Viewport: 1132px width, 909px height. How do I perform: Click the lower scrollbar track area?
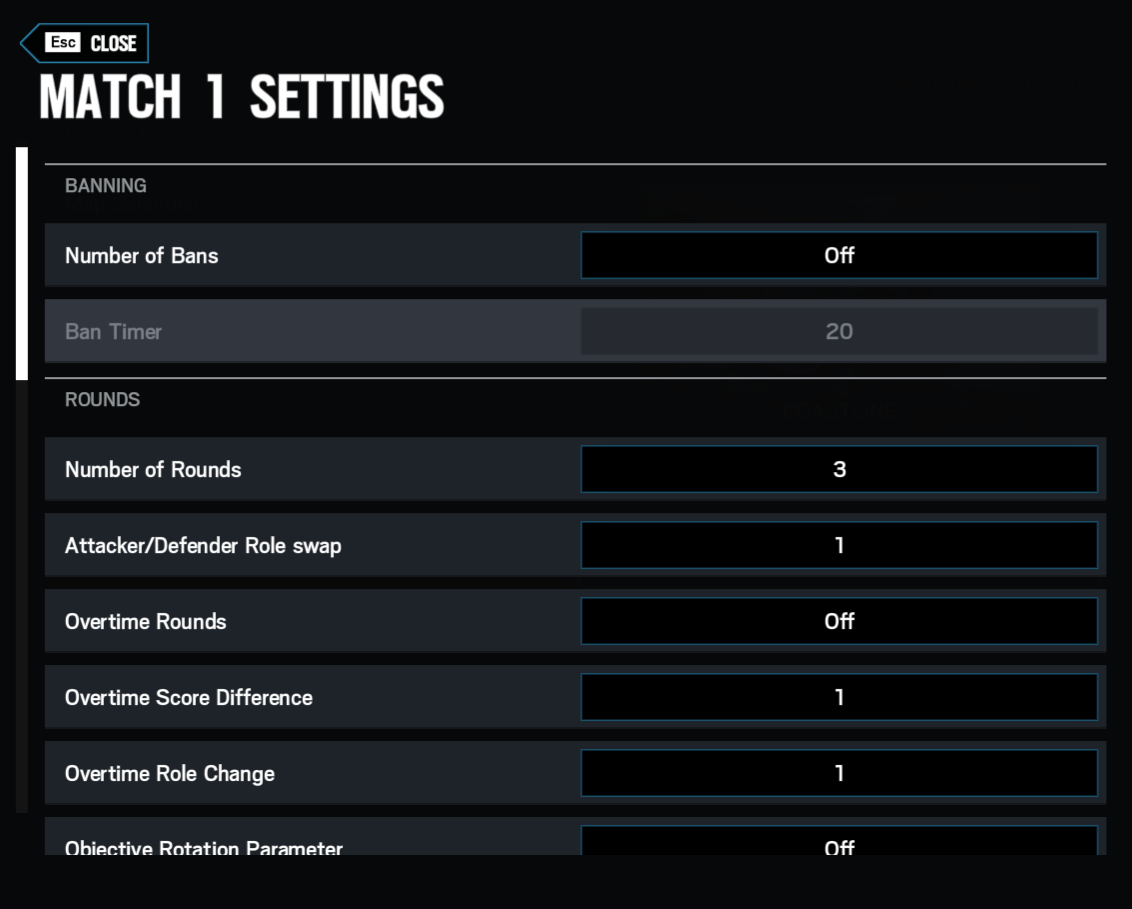pos(21,600)
